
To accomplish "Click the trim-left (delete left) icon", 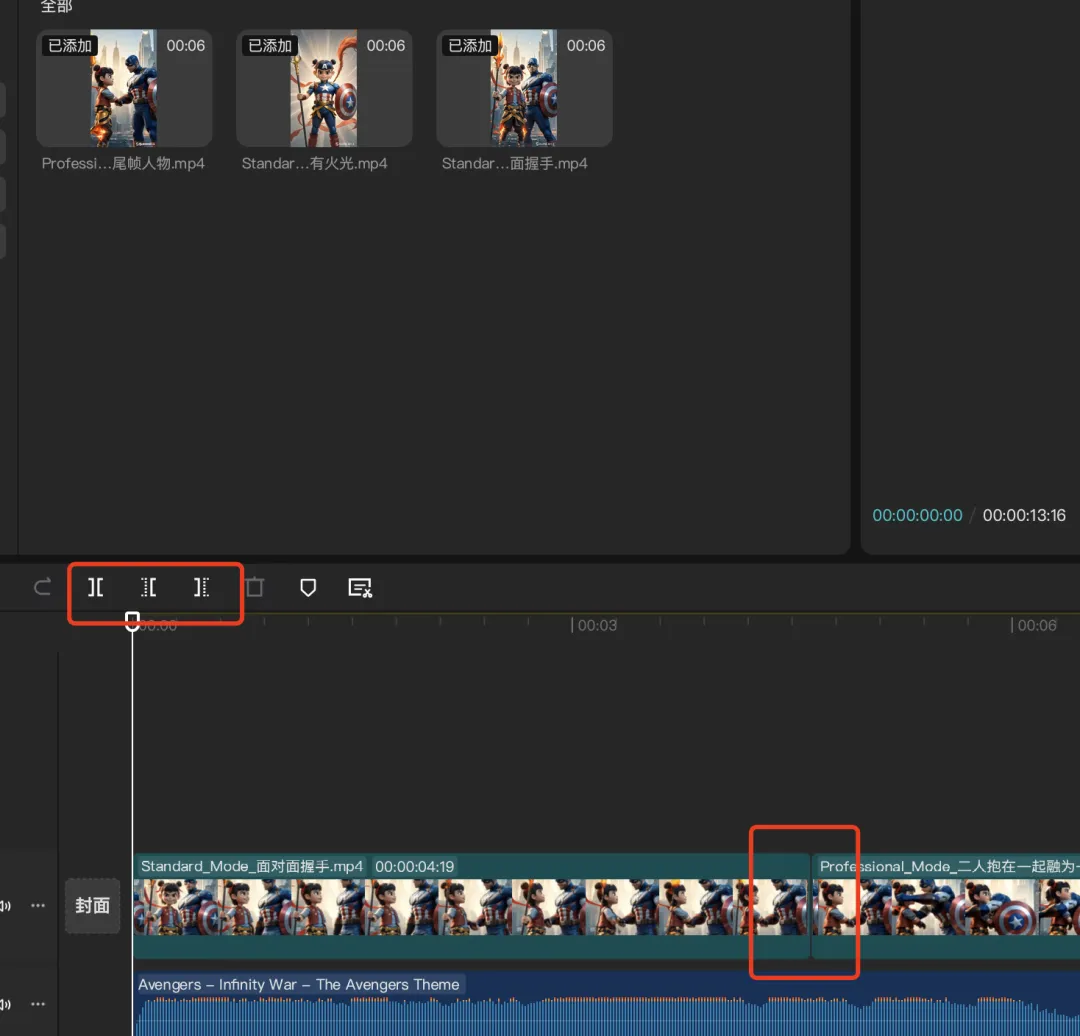I will coord(148,587).
